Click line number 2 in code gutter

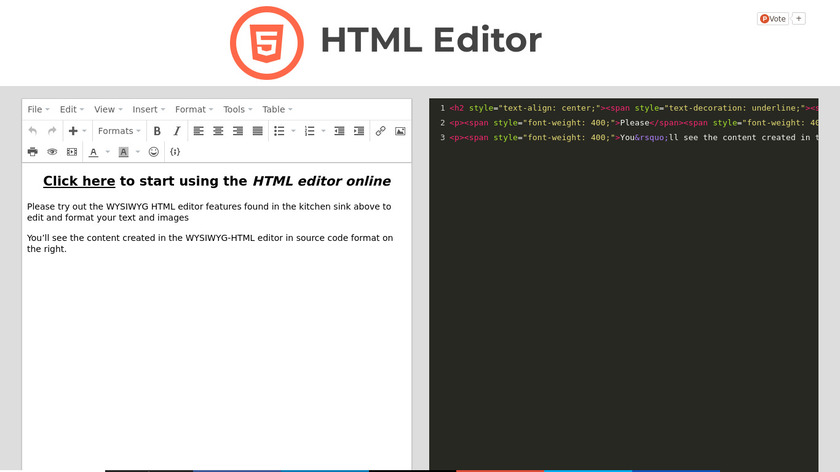pos(442,123)
